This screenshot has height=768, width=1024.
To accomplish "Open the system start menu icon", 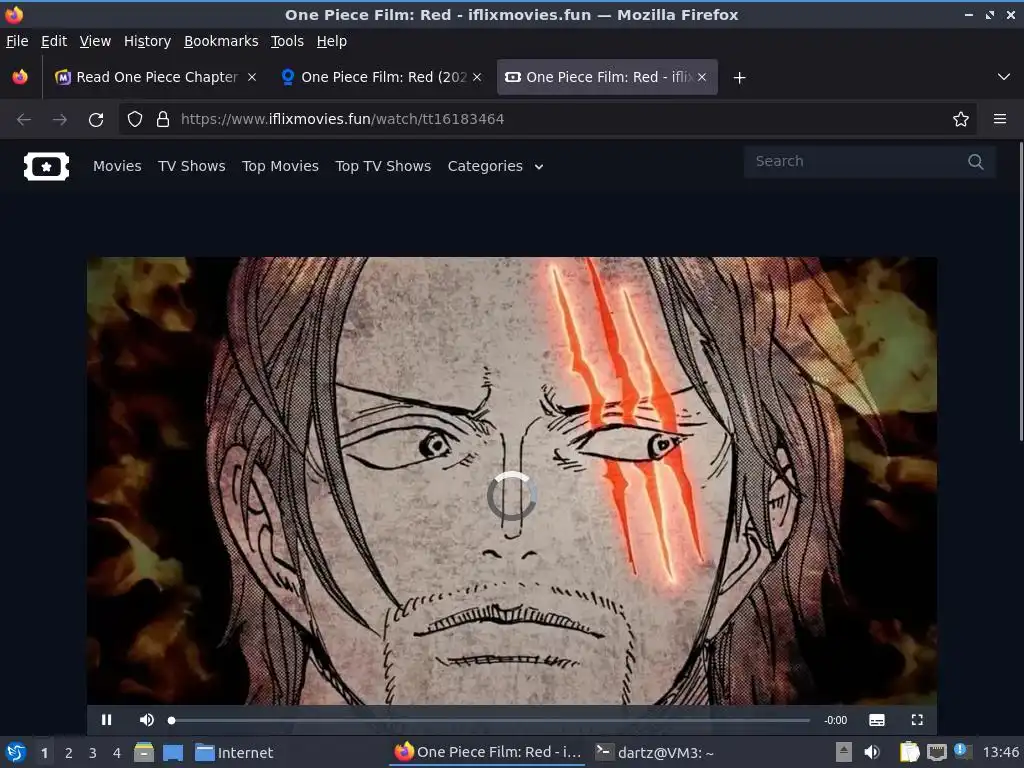I will tap(16, 752).
